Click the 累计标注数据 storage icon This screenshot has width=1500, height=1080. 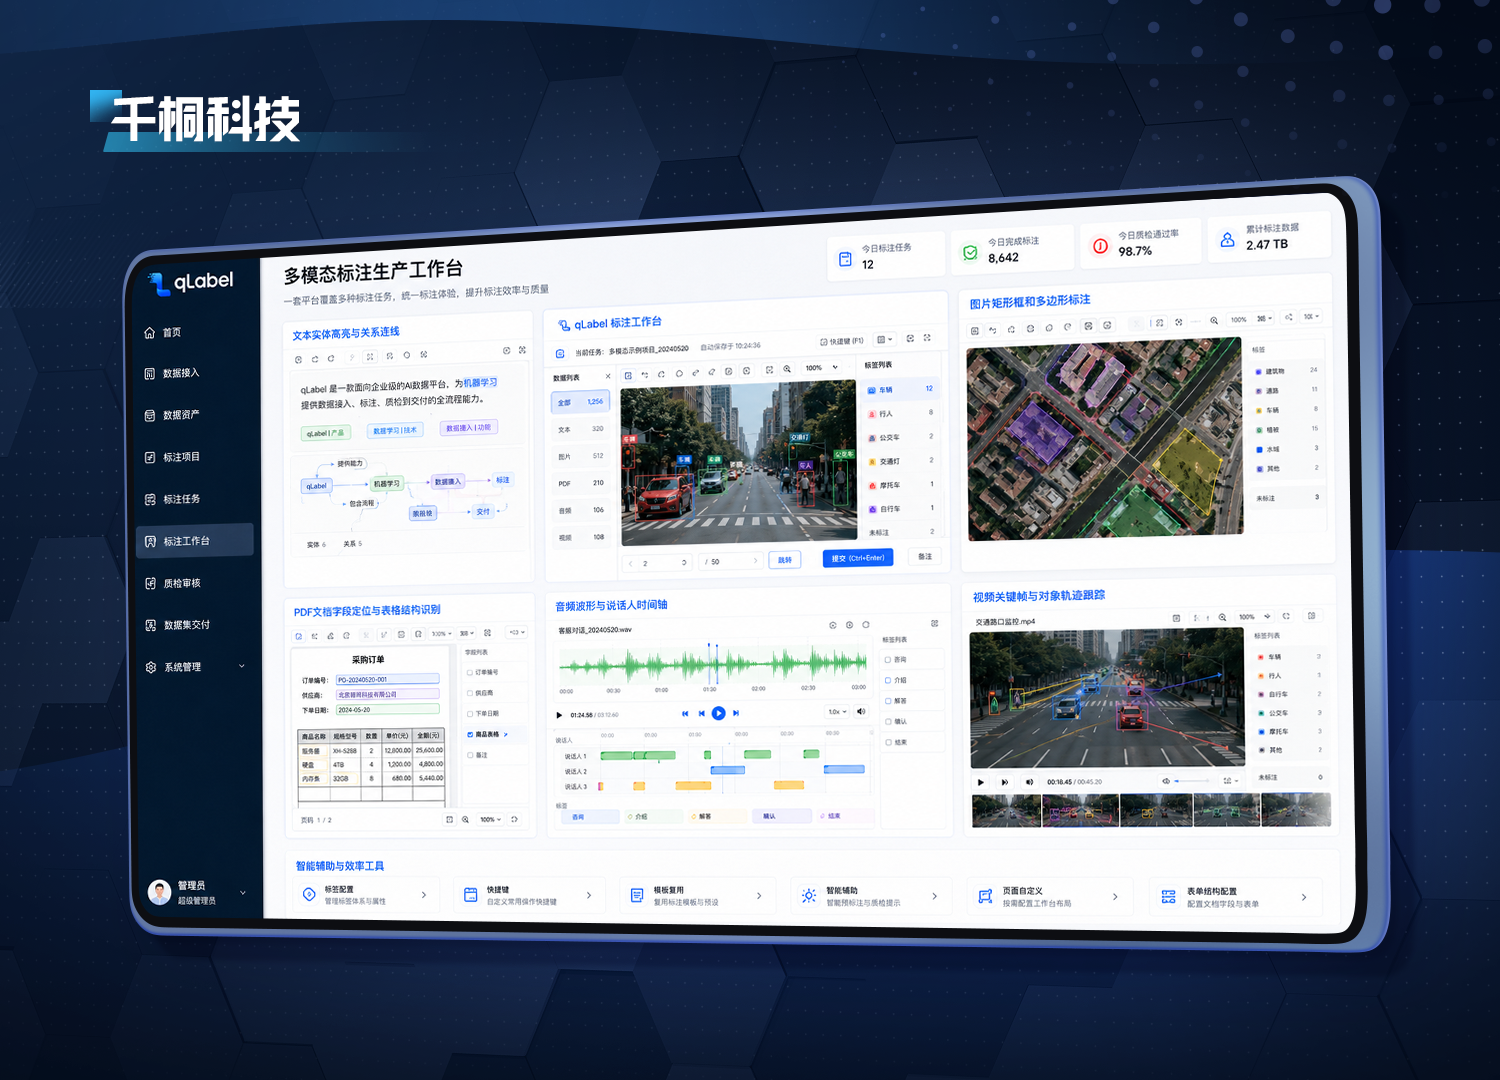coord(1227,240)
